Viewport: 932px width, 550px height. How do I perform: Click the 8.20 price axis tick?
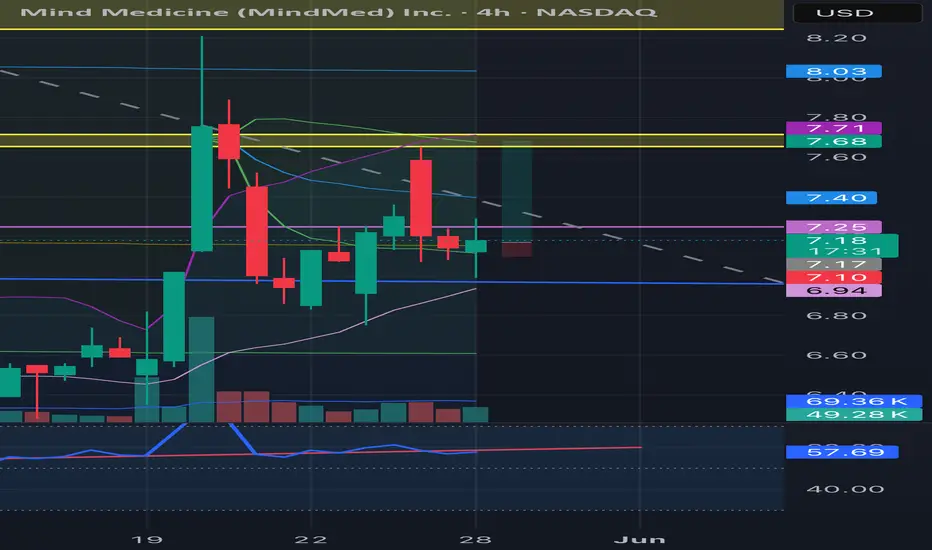click(836, 38)
